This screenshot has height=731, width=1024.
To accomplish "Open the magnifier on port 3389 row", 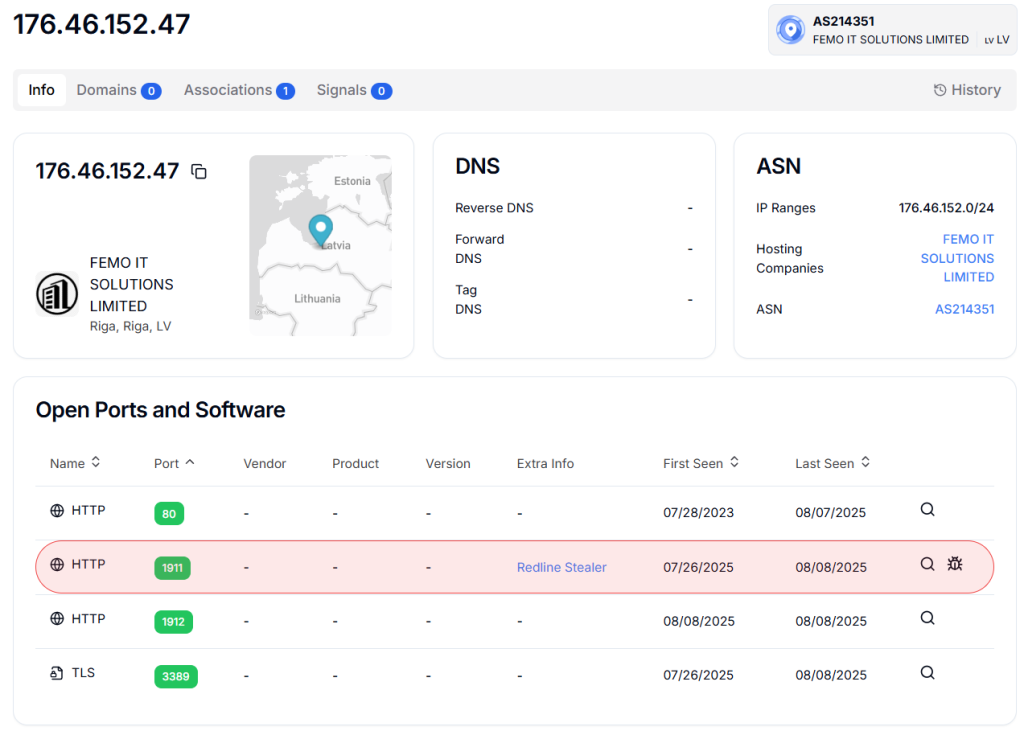I will coord(927,672).
